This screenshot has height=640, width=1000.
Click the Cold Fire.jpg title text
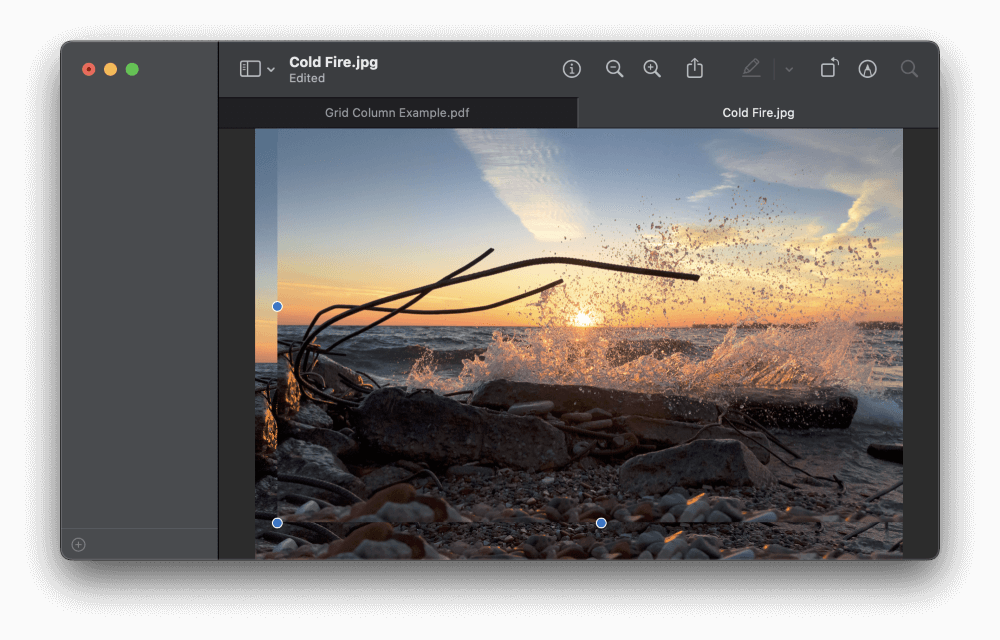[333, 61]
